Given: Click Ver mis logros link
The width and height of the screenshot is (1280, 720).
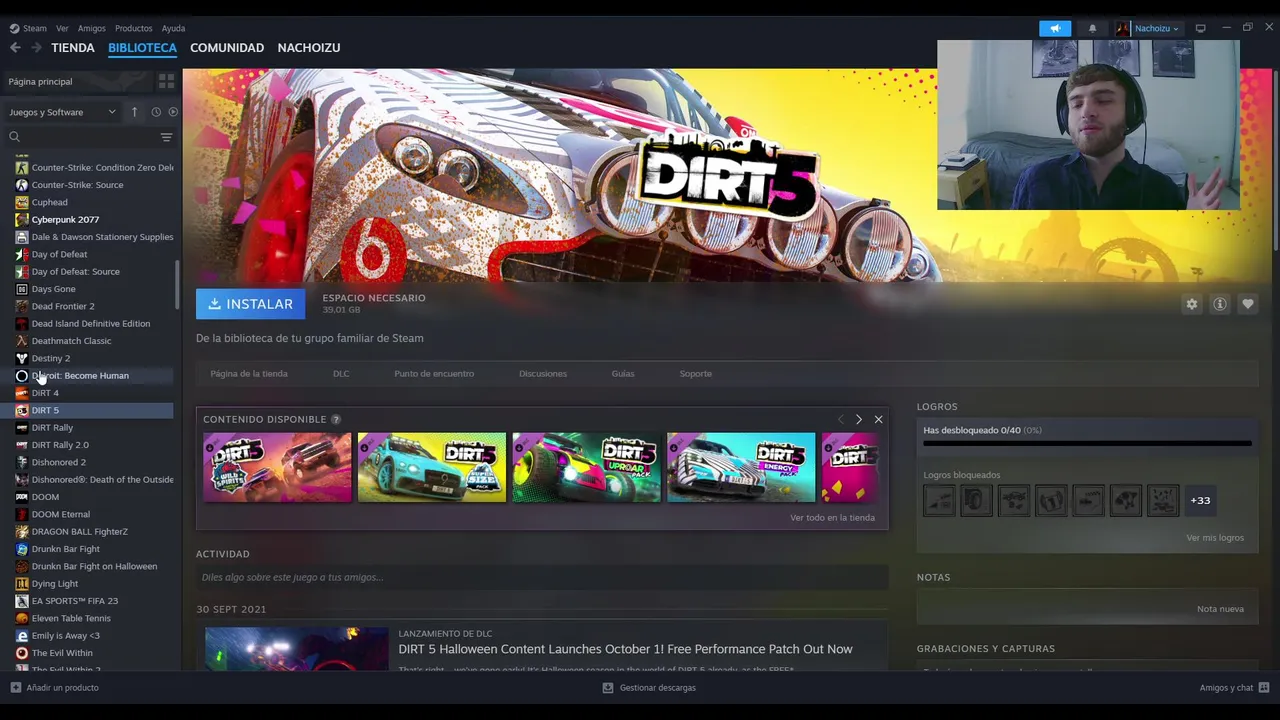Looking at the screenshot, I should [1215, 538].
